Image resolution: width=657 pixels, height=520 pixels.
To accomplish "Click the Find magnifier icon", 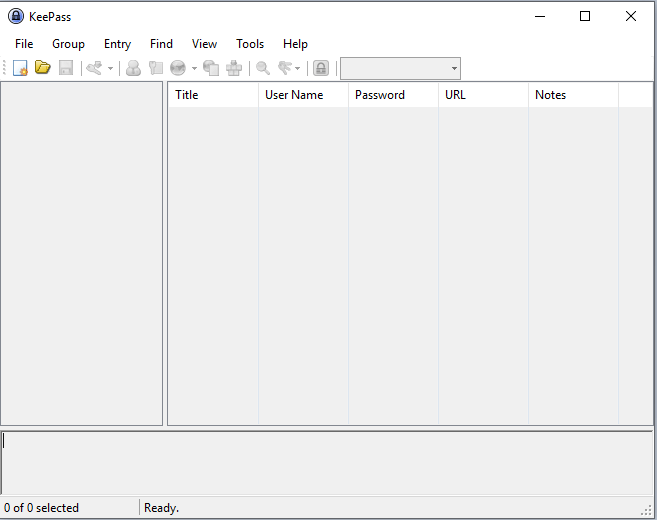I will tap(263, 68).
